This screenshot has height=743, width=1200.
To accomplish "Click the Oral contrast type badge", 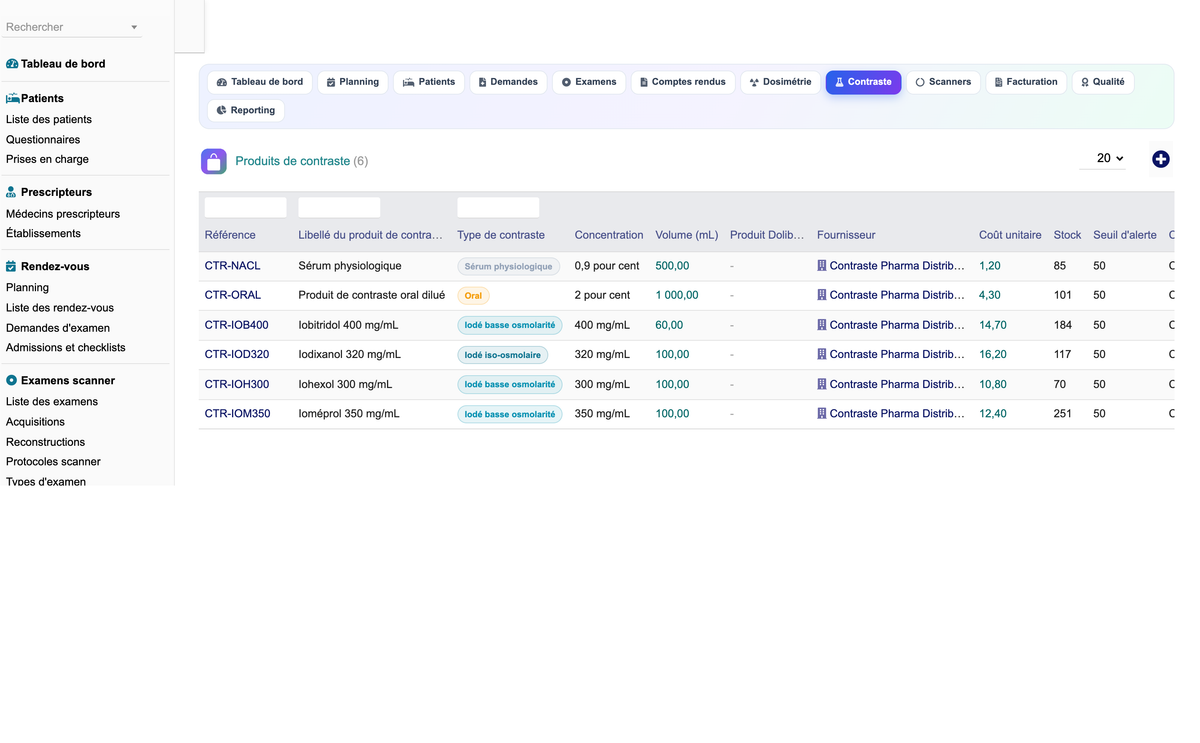I will tap(473, 296).
